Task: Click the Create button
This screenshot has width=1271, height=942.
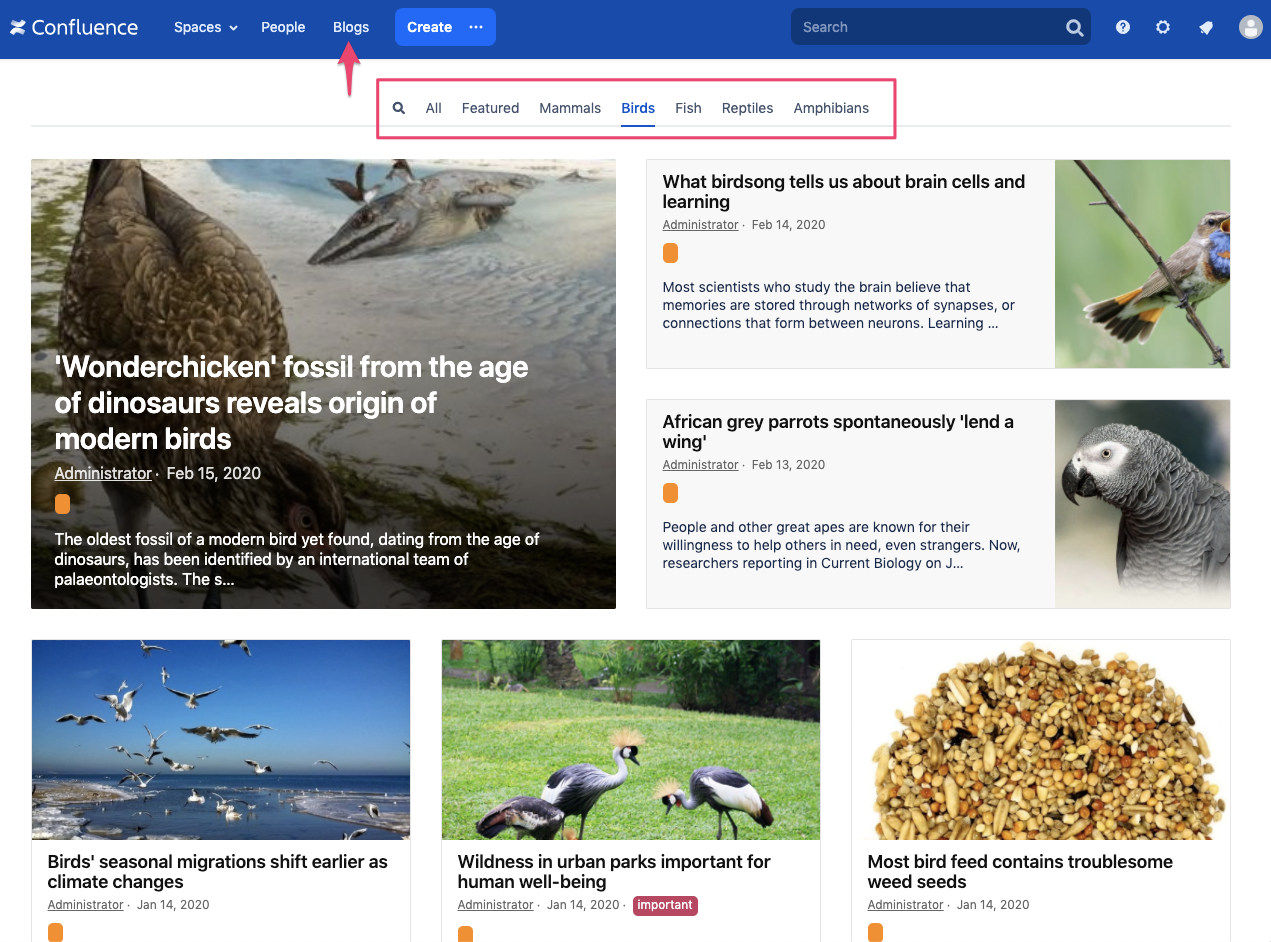Action: click(430, 27)
